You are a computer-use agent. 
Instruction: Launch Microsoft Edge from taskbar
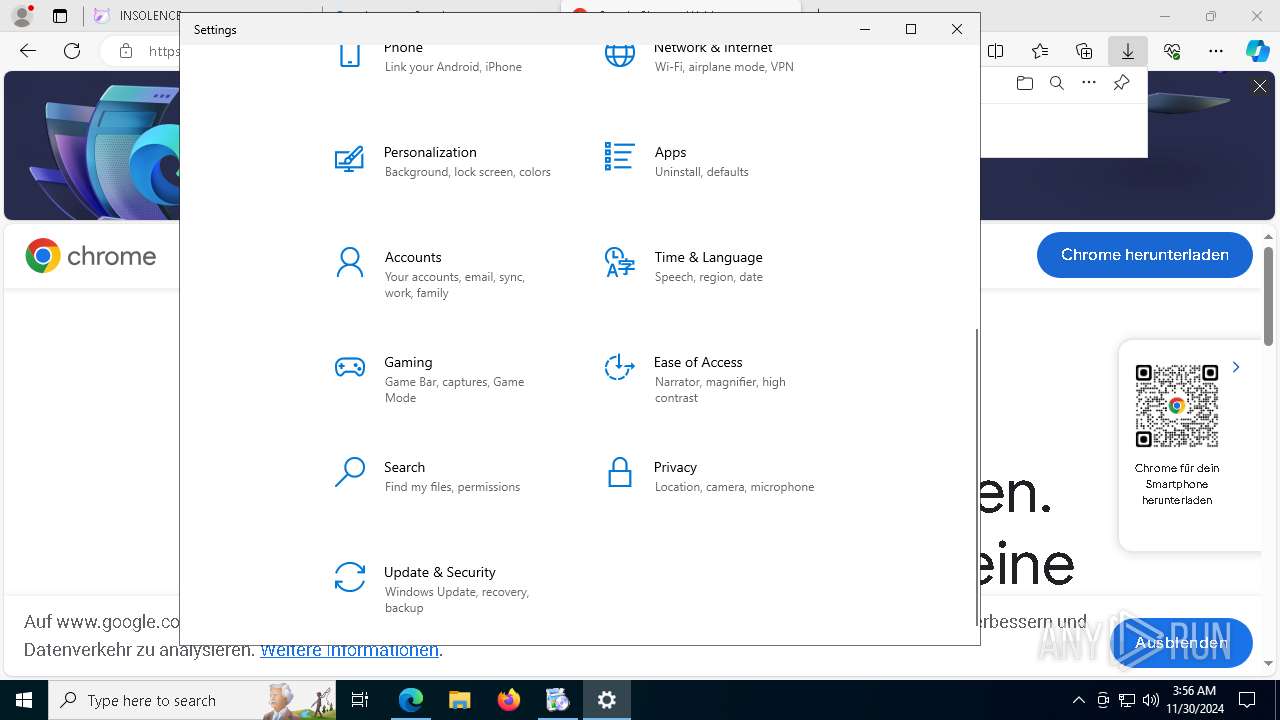point(411,700)
